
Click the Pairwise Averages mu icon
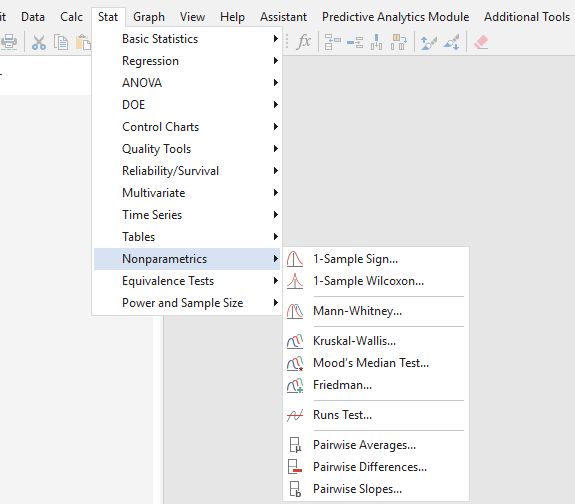pyautogui.click(x=295, y=445)
